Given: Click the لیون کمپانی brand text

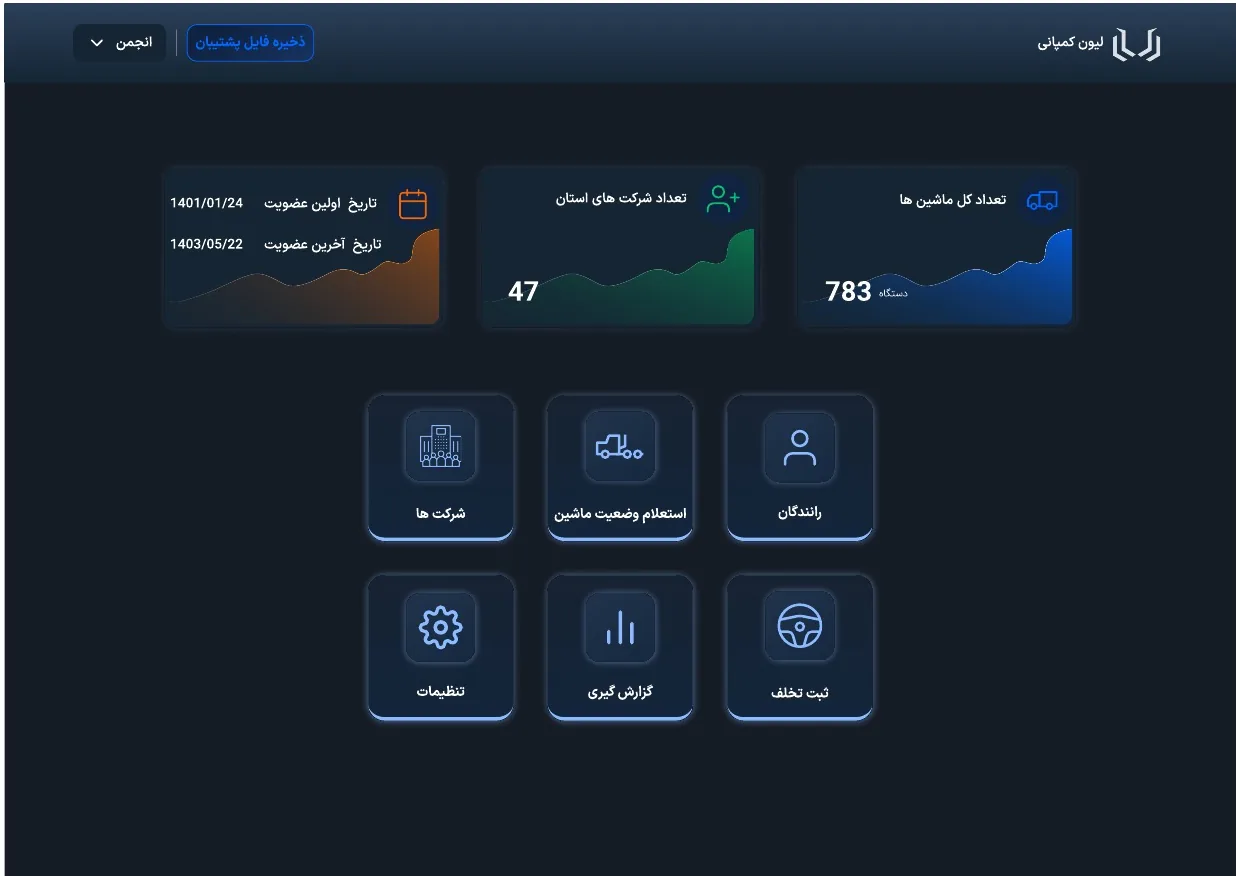Looking at the screenshot, I should (x=1071, y=44).
